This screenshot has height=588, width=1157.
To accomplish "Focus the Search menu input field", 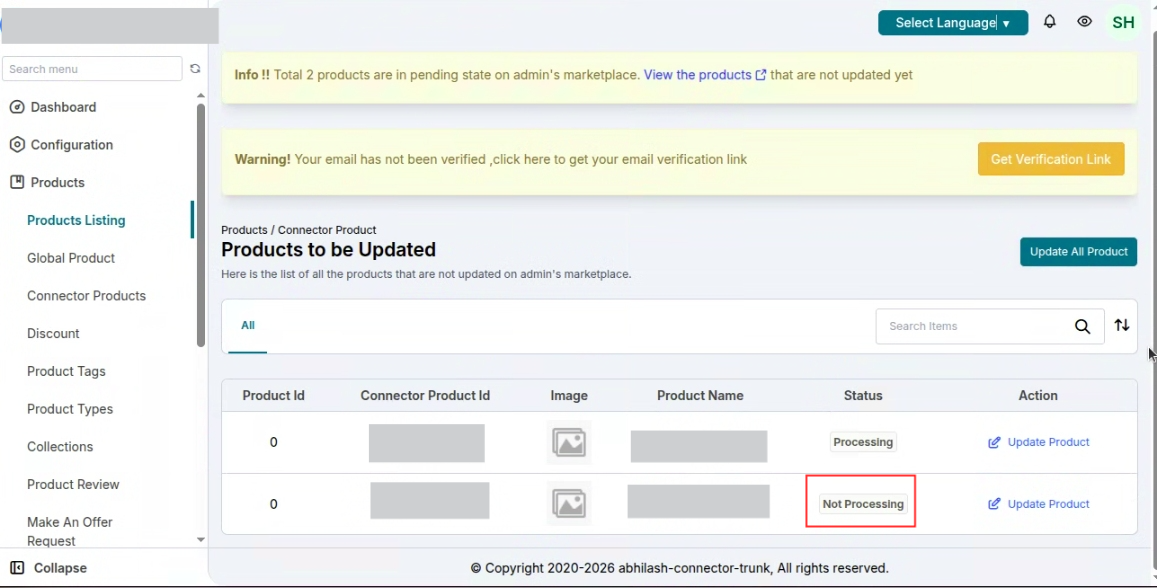I will point(92,69).
